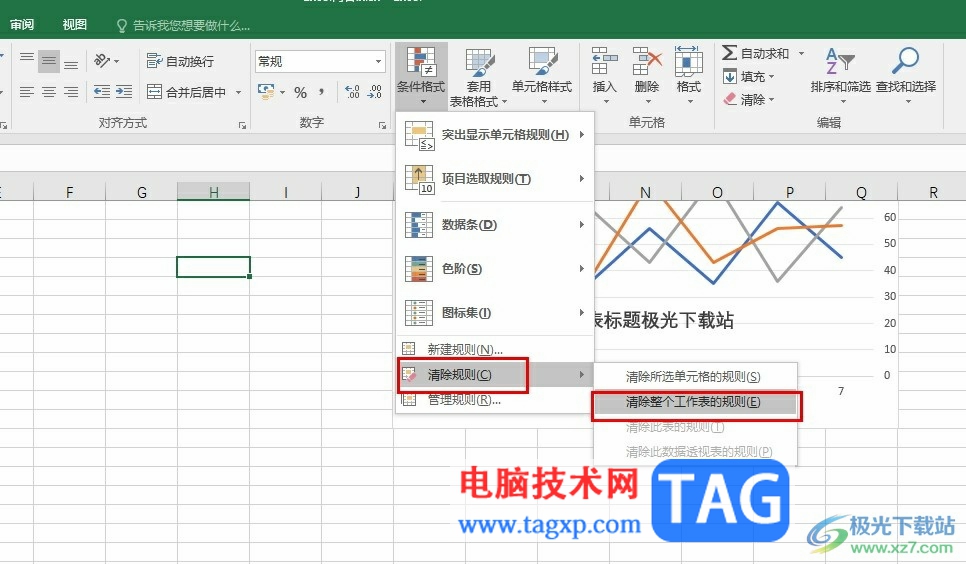Increase decimal places
Image resolution: width=966 pixels, height=564 pixels.
[x=352, y=92]
